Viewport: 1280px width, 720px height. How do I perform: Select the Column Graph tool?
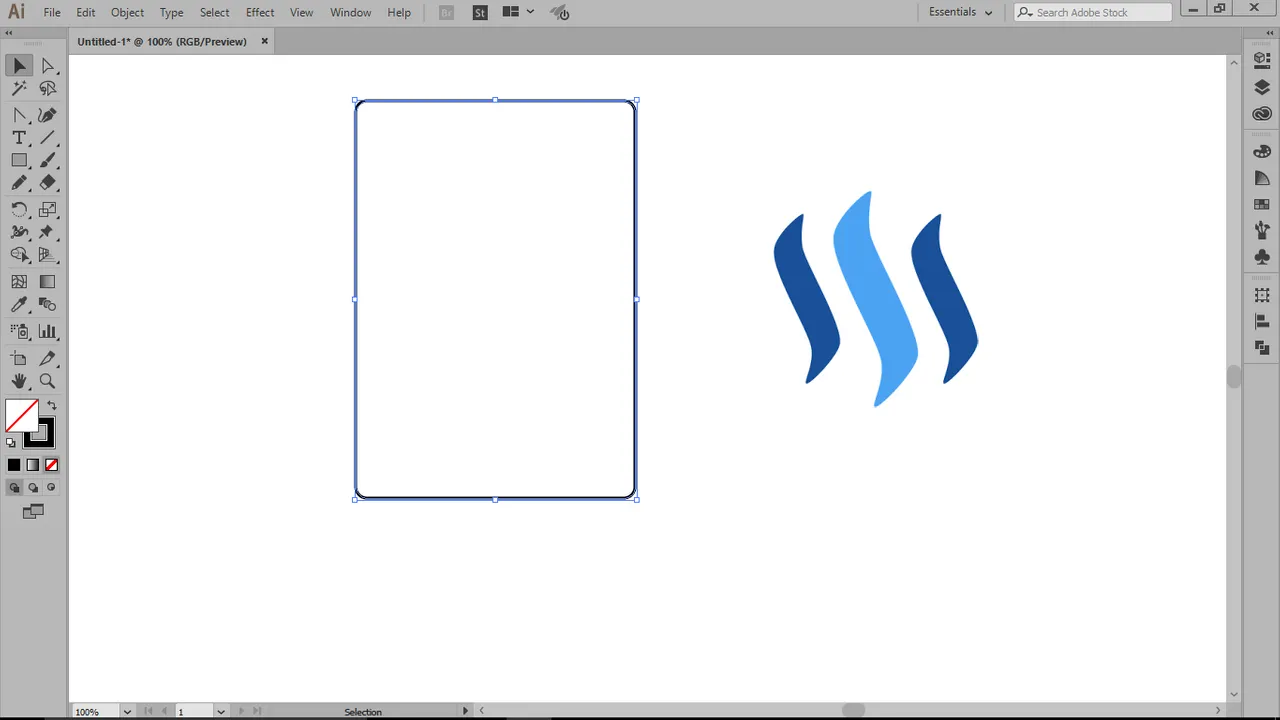click(47, 331)
